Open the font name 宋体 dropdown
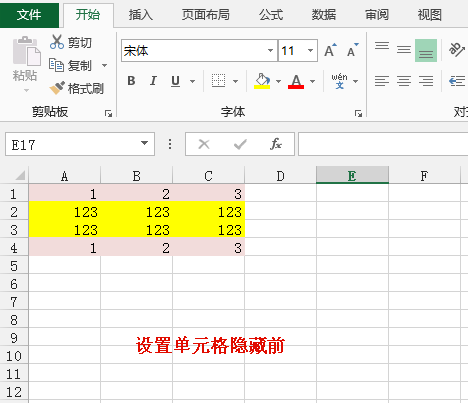Screen dimensions: 468x403 click(x=270, y=51)
